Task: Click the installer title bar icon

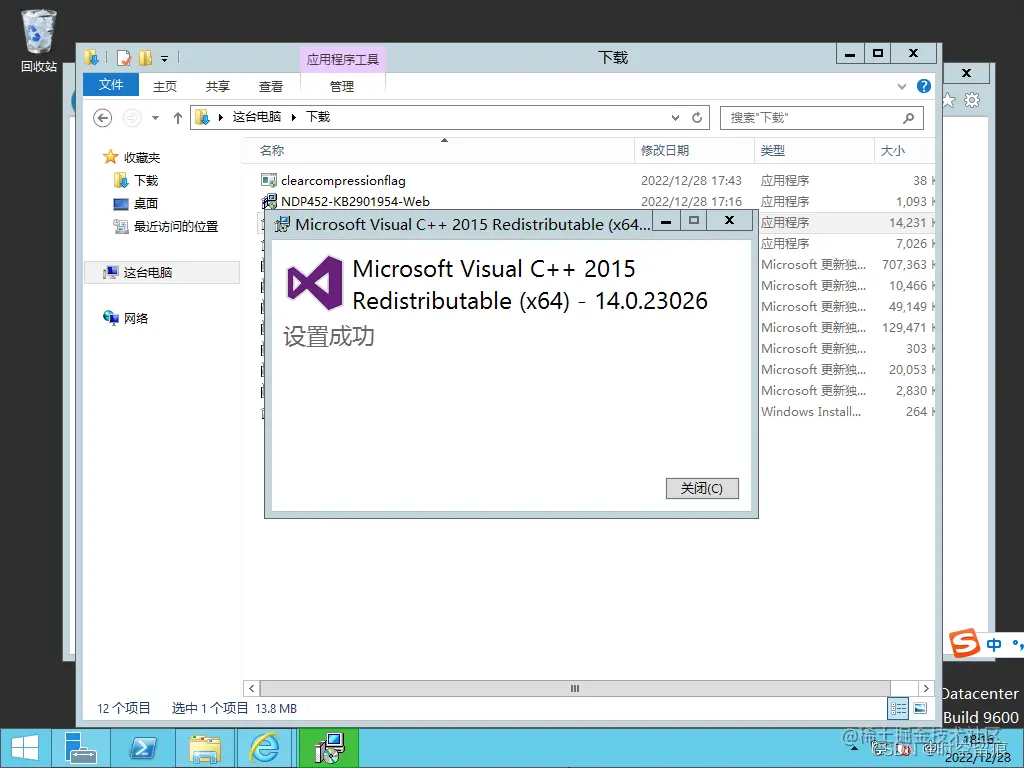Action: click(282, 224)
